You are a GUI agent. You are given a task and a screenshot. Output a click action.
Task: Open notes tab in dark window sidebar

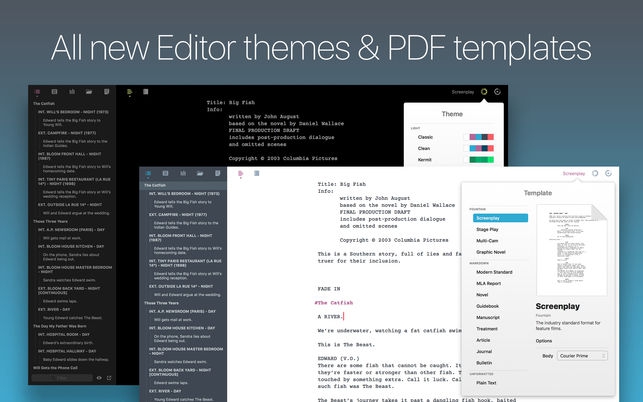107,92
